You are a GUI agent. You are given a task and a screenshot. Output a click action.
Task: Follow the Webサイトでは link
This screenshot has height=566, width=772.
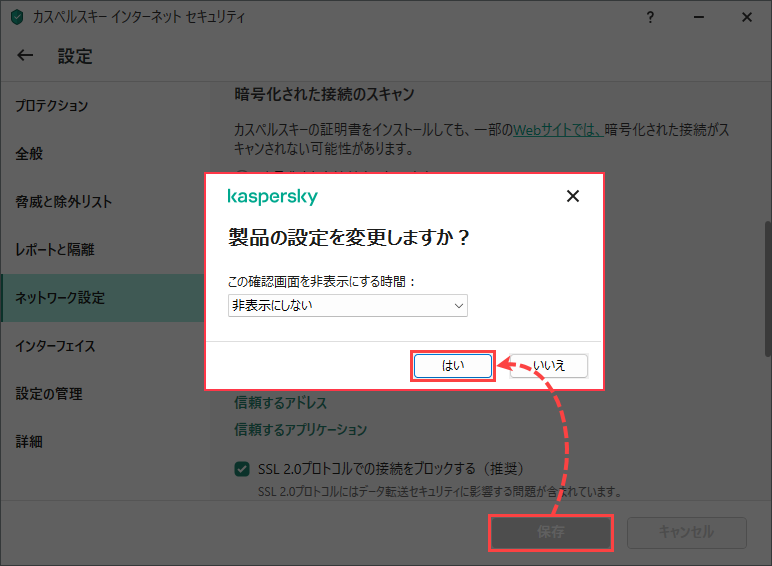click(x=558, y=130)
